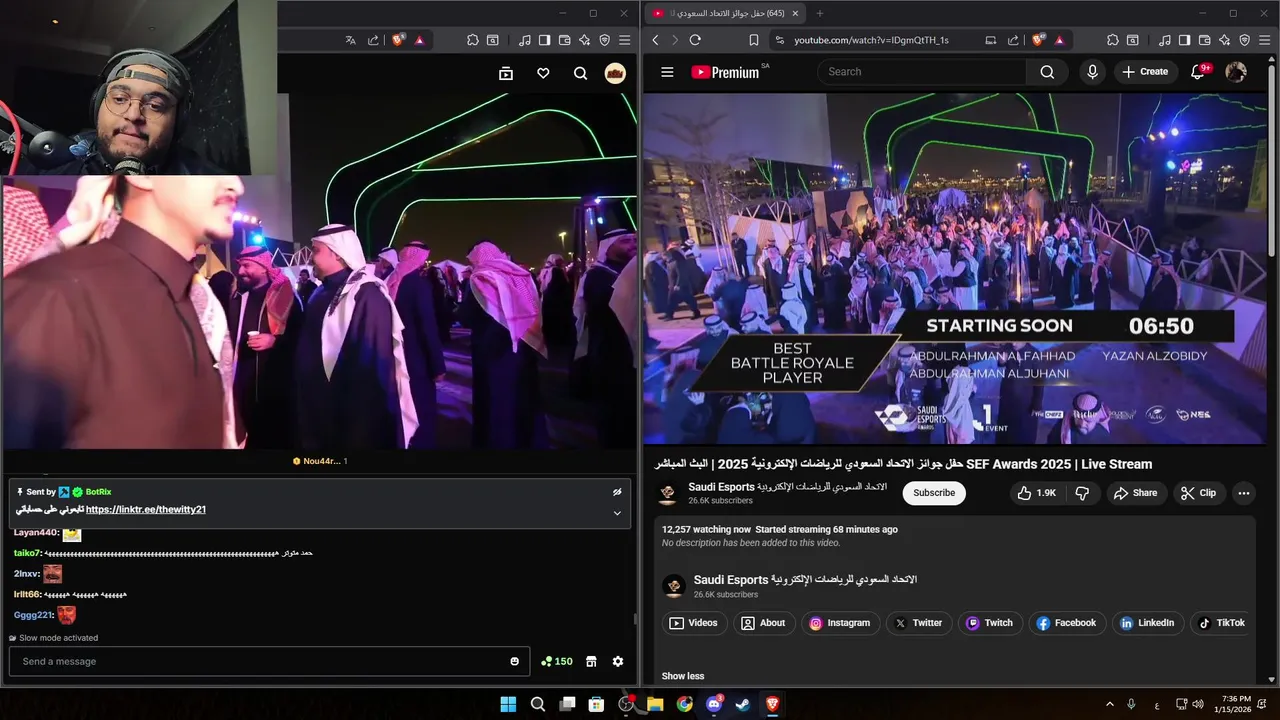Open the Kick profile avatar menu
Viewport: 1280px width, 720px height.
(x=615, y=73)
